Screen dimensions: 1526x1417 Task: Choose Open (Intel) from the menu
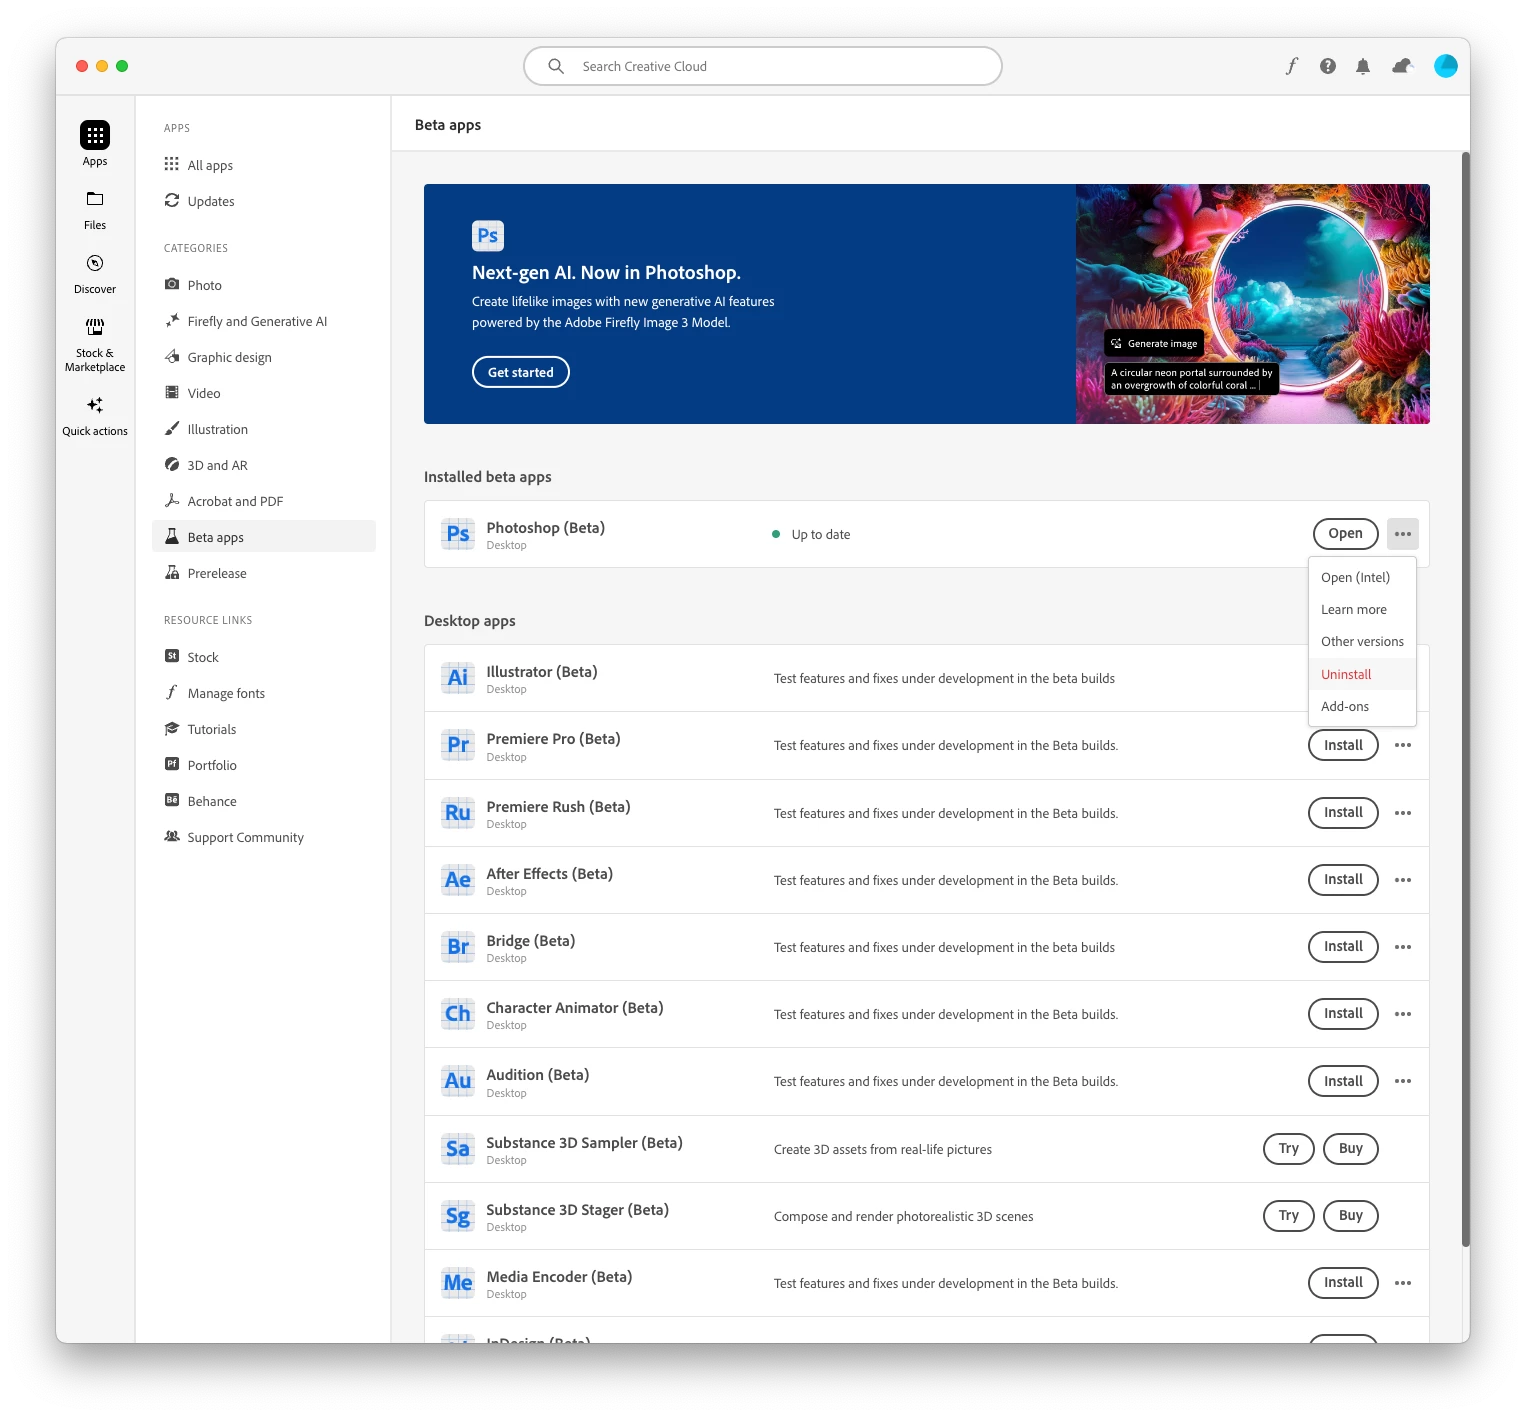[1362, 577]
